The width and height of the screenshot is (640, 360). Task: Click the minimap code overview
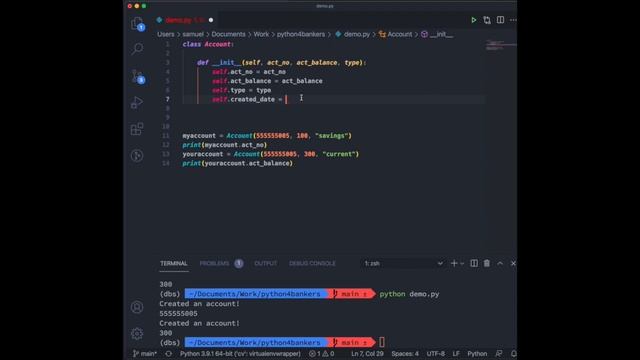pyautogui.click(x=501, y=45)
